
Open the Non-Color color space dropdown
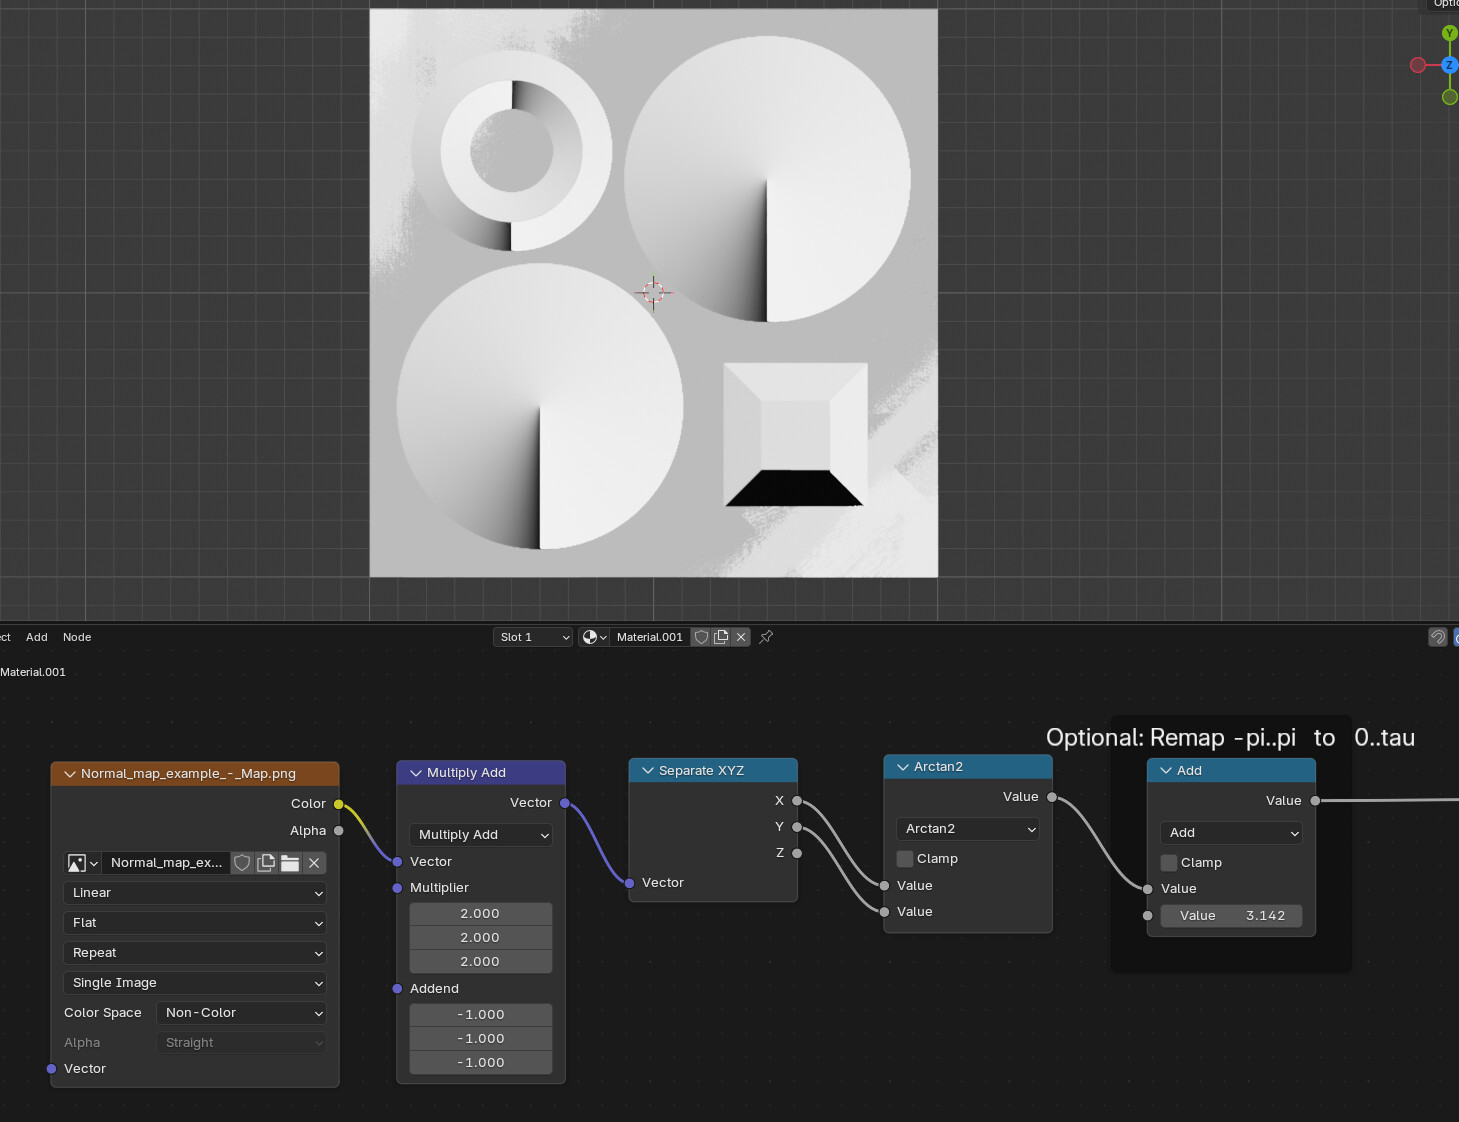242,1013
